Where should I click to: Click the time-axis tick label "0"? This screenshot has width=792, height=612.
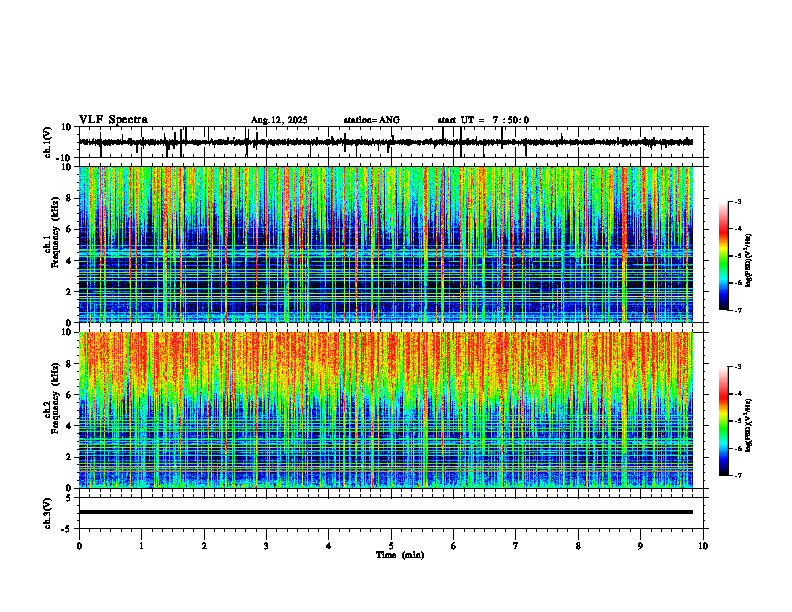click(79, 546)
